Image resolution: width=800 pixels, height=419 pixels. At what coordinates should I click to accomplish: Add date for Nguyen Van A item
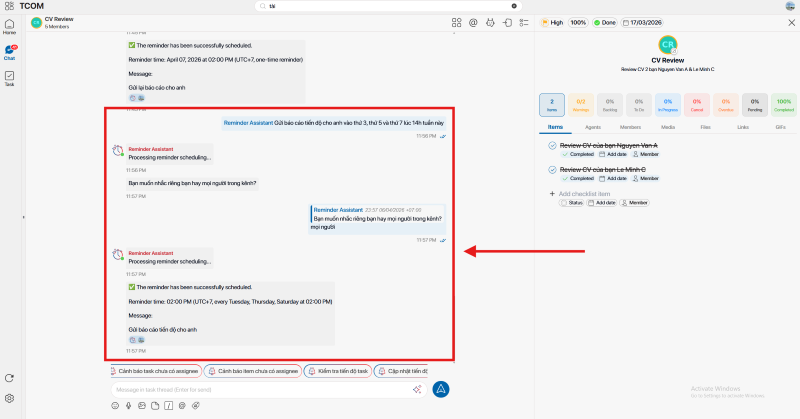click(x=613, y=154)
